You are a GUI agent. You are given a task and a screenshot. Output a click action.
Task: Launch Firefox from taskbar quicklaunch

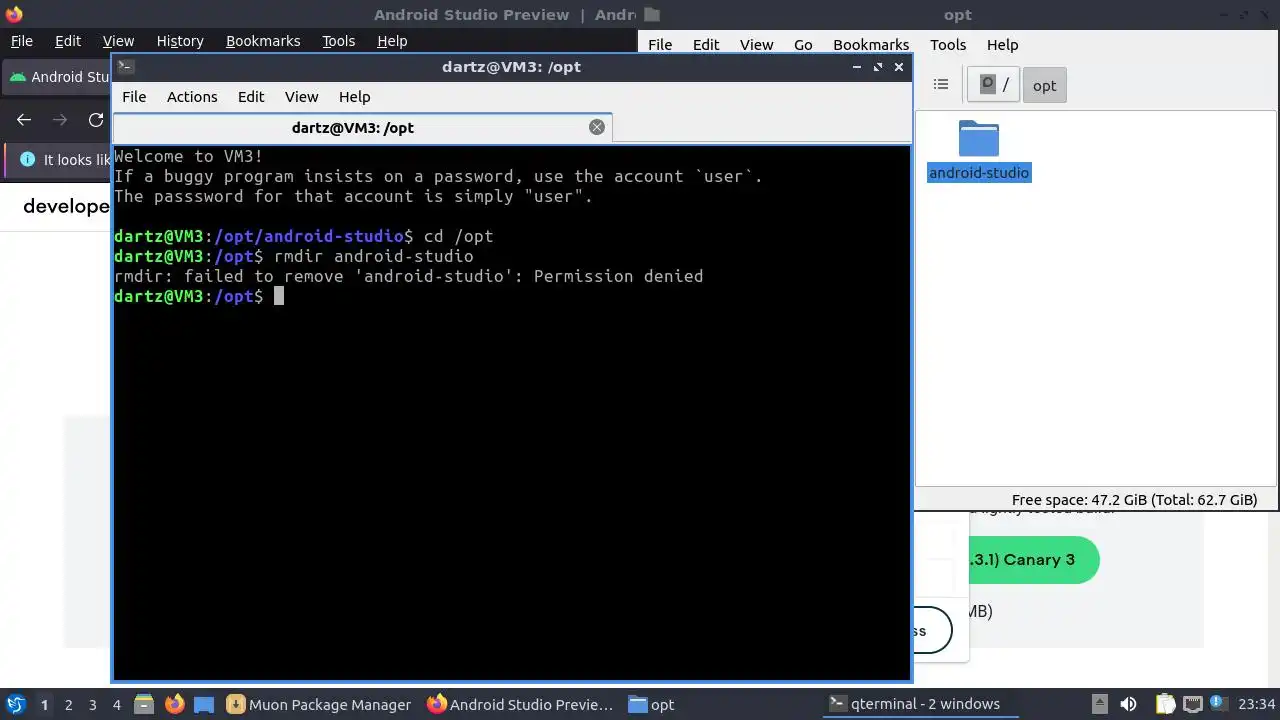pyautogui.click(x=174, y=704)
